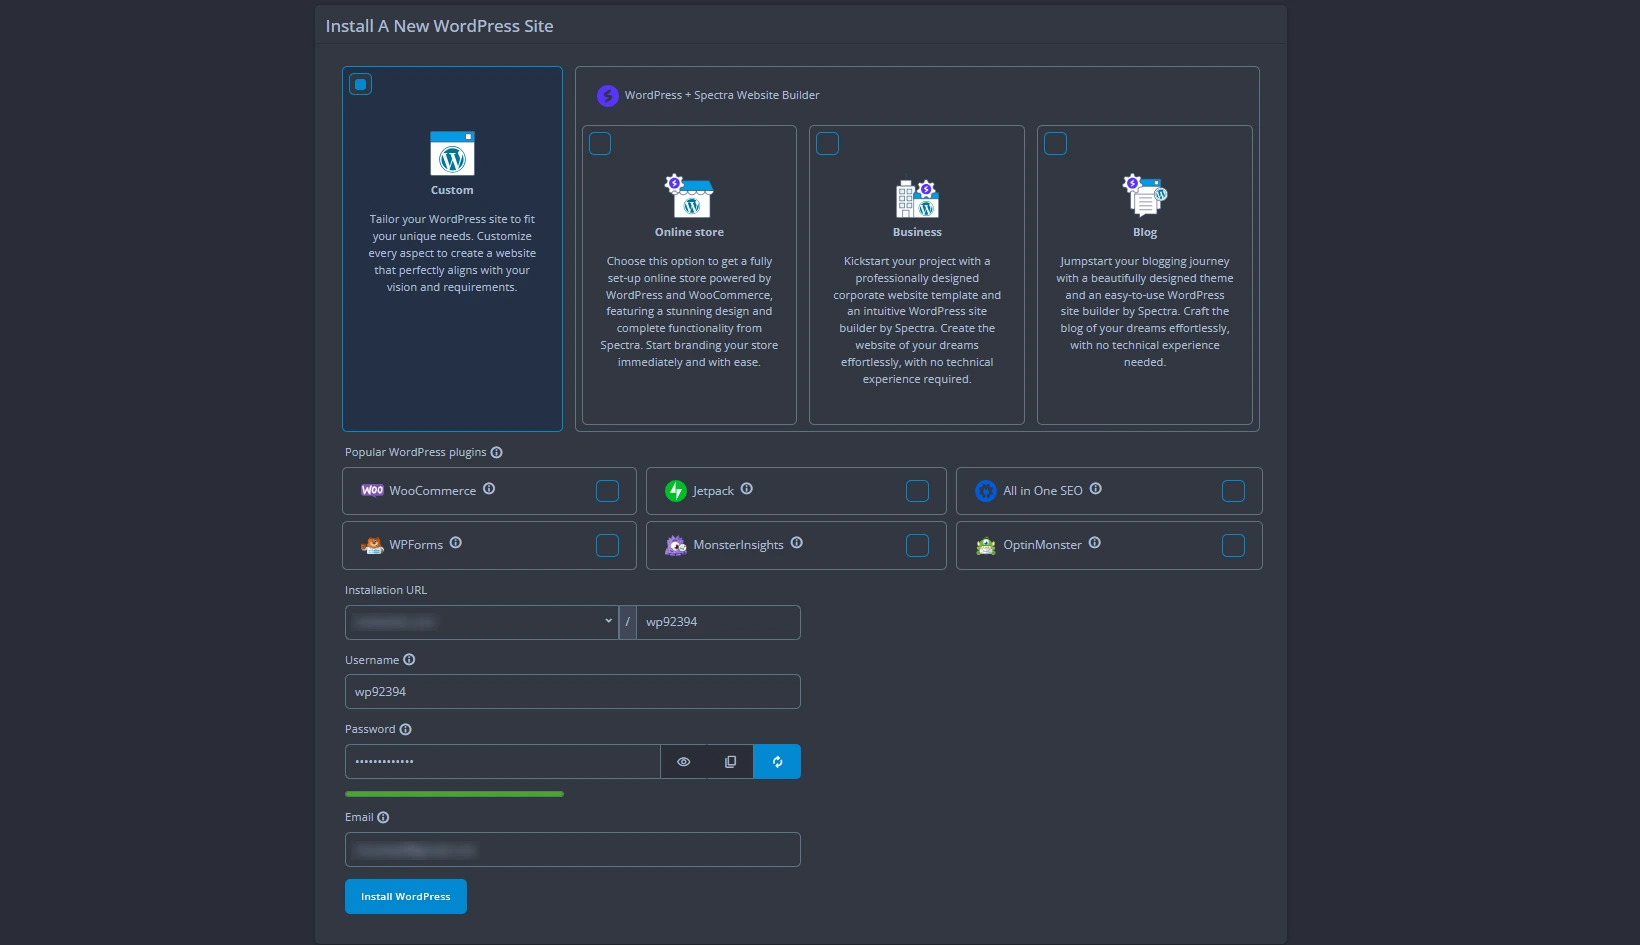Click the 'WordPress + Spectra Website Builder' label
Viewport: 1640px width, 945px height.
coord(722,96)
